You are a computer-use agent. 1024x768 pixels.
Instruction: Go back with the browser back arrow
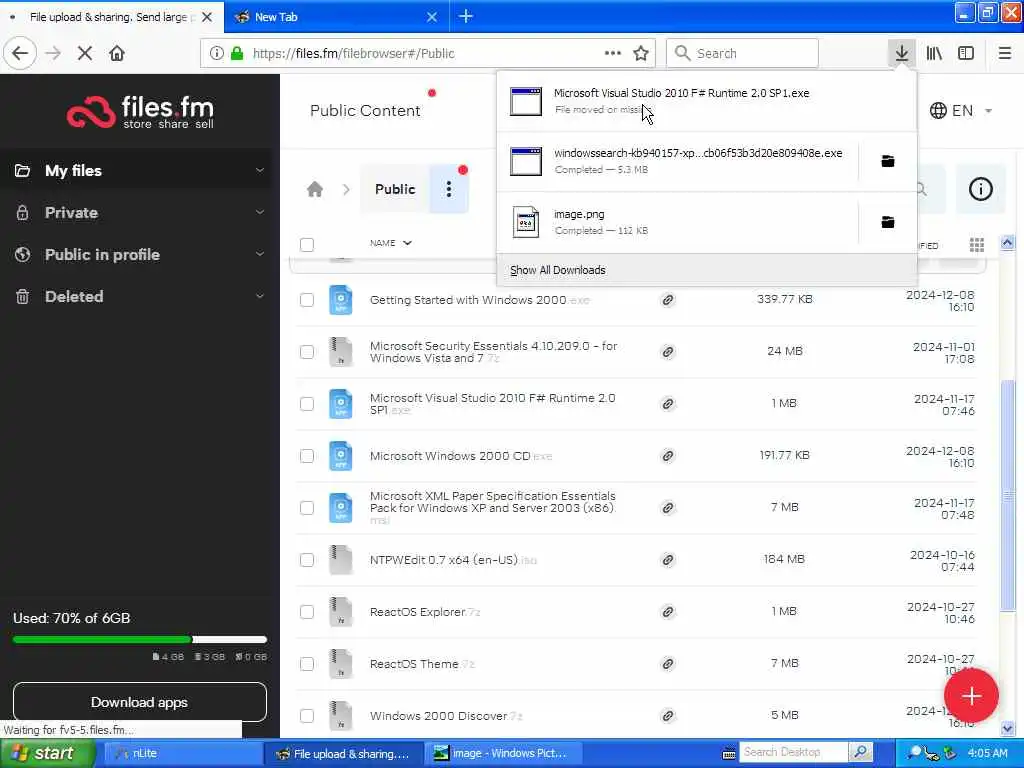(x=20, y=53)
